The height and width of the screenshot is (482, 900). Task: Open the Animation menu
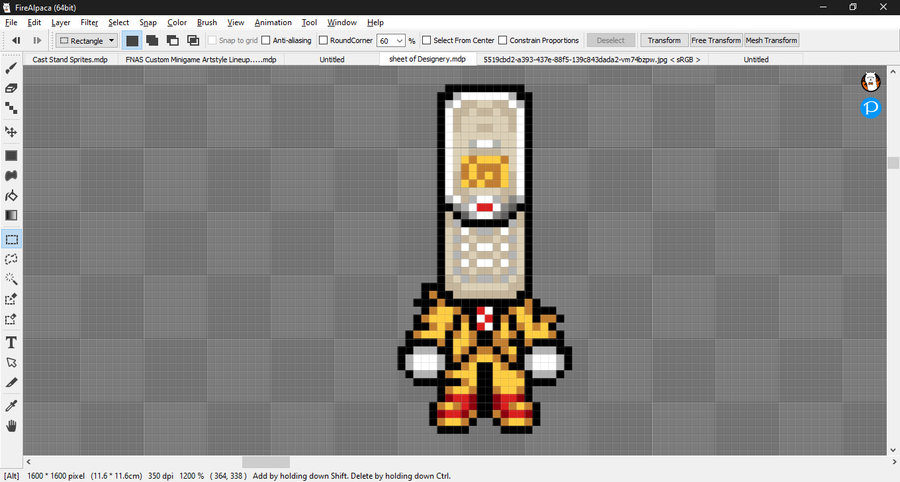point(273,22)
